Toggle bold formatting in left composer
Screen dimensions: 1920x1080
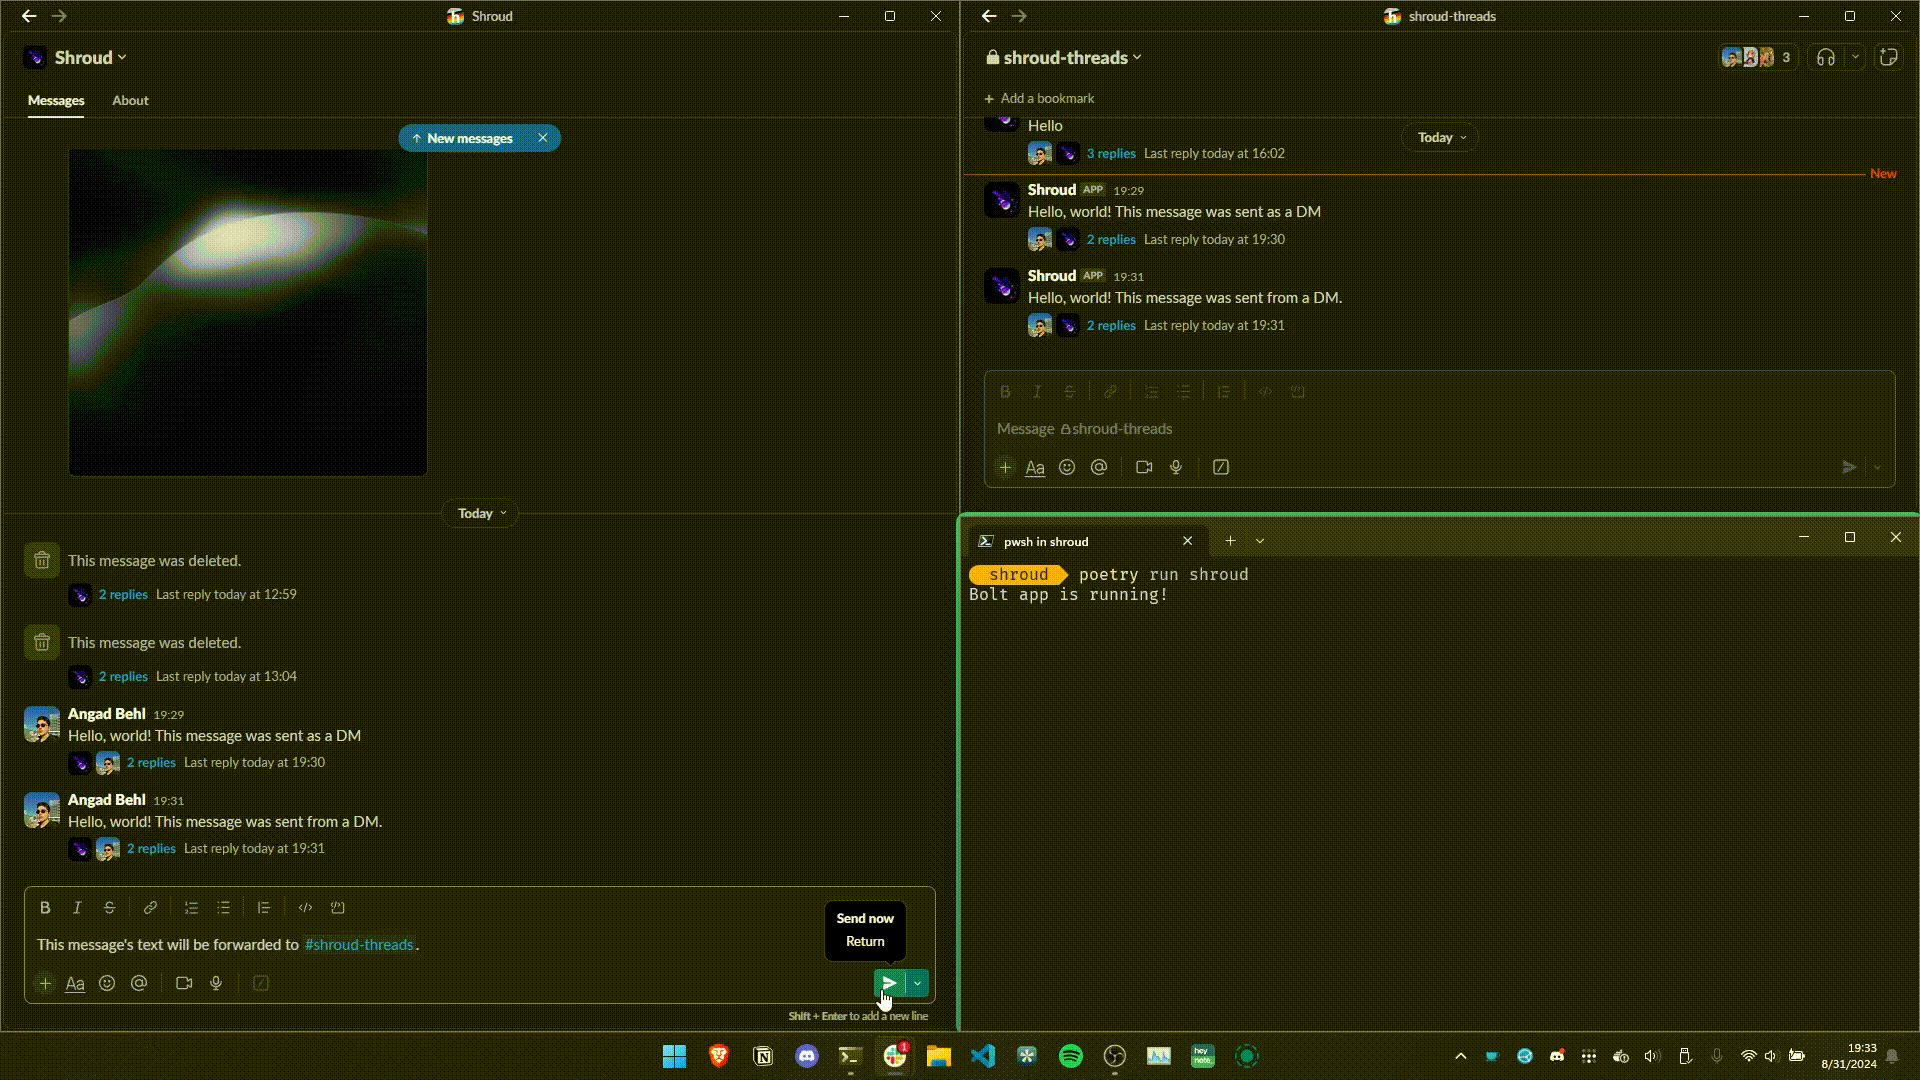point(45,908)
